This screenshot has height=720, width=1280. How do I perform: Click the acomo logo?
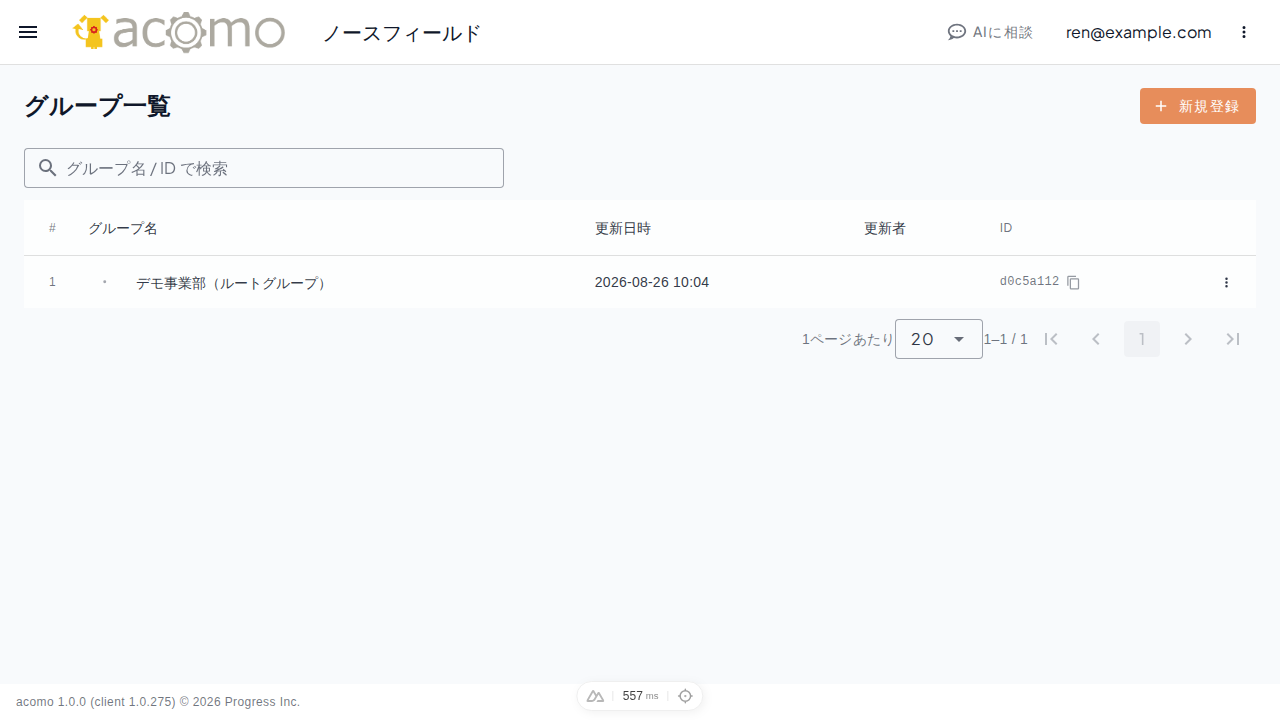[x=179, y=32]
